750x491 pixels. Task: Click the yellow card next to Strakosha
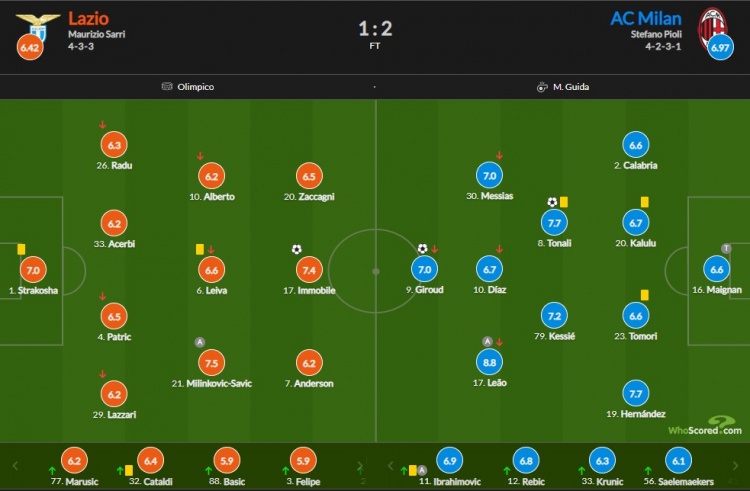pyautogui.click(x=21, y=249)
